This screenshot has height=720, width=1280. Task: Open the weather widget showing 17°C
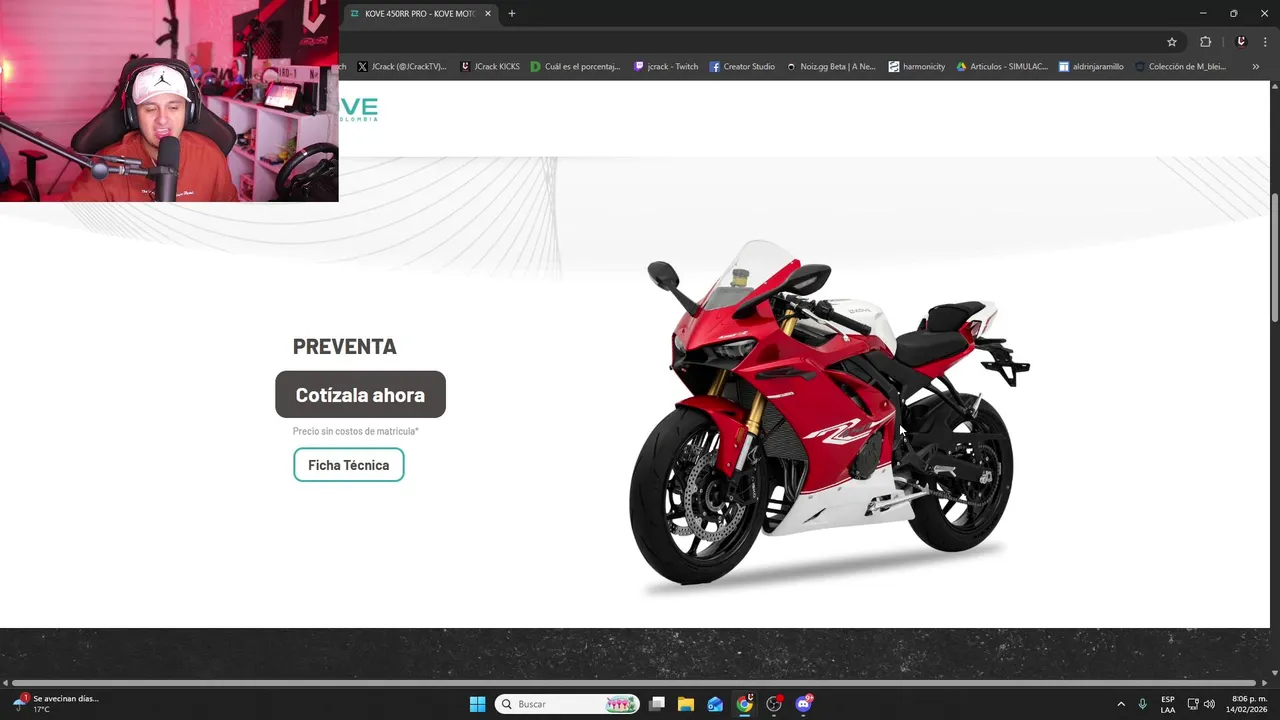[56, 704]
